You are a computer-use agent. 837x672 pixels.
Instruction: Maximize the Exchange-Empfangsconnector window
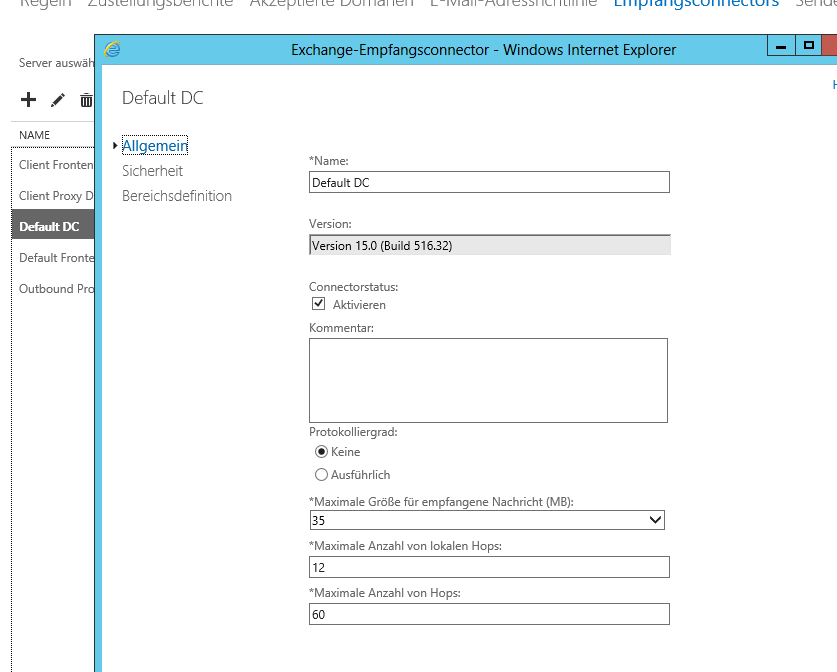tap(809, 46)
